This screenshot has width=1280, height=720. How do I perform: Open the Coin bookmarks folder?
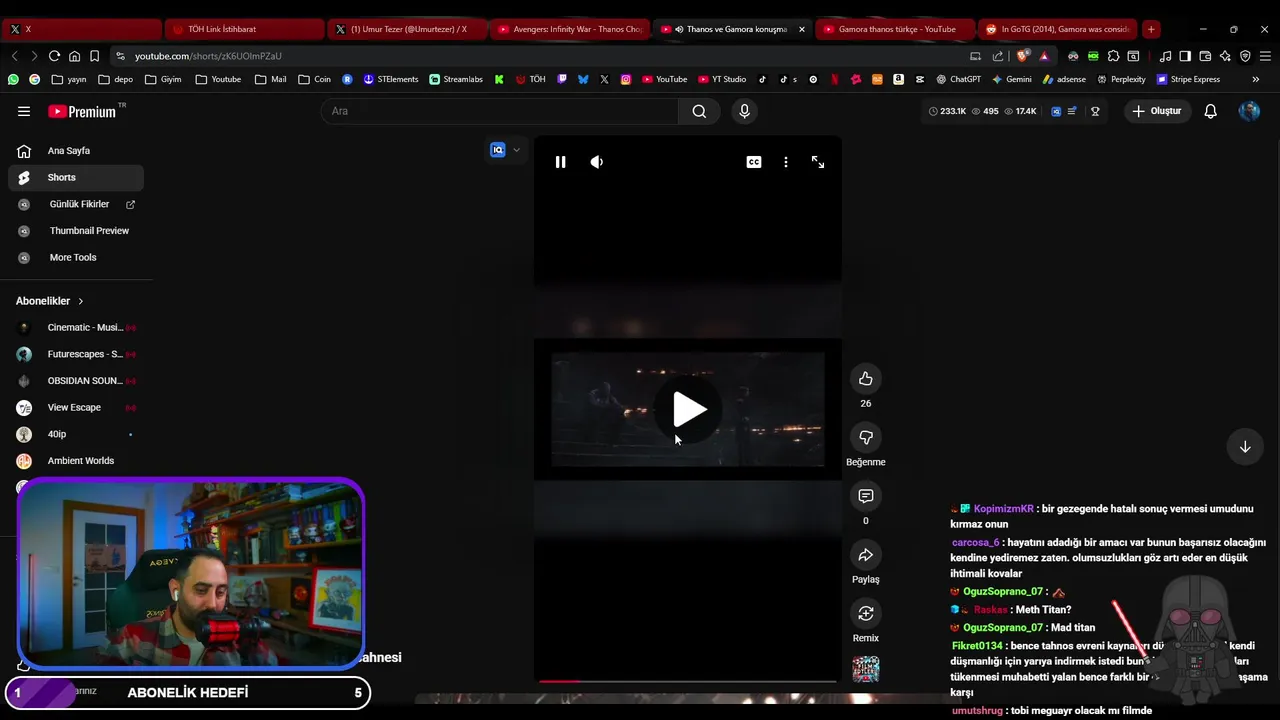(314, 79)
